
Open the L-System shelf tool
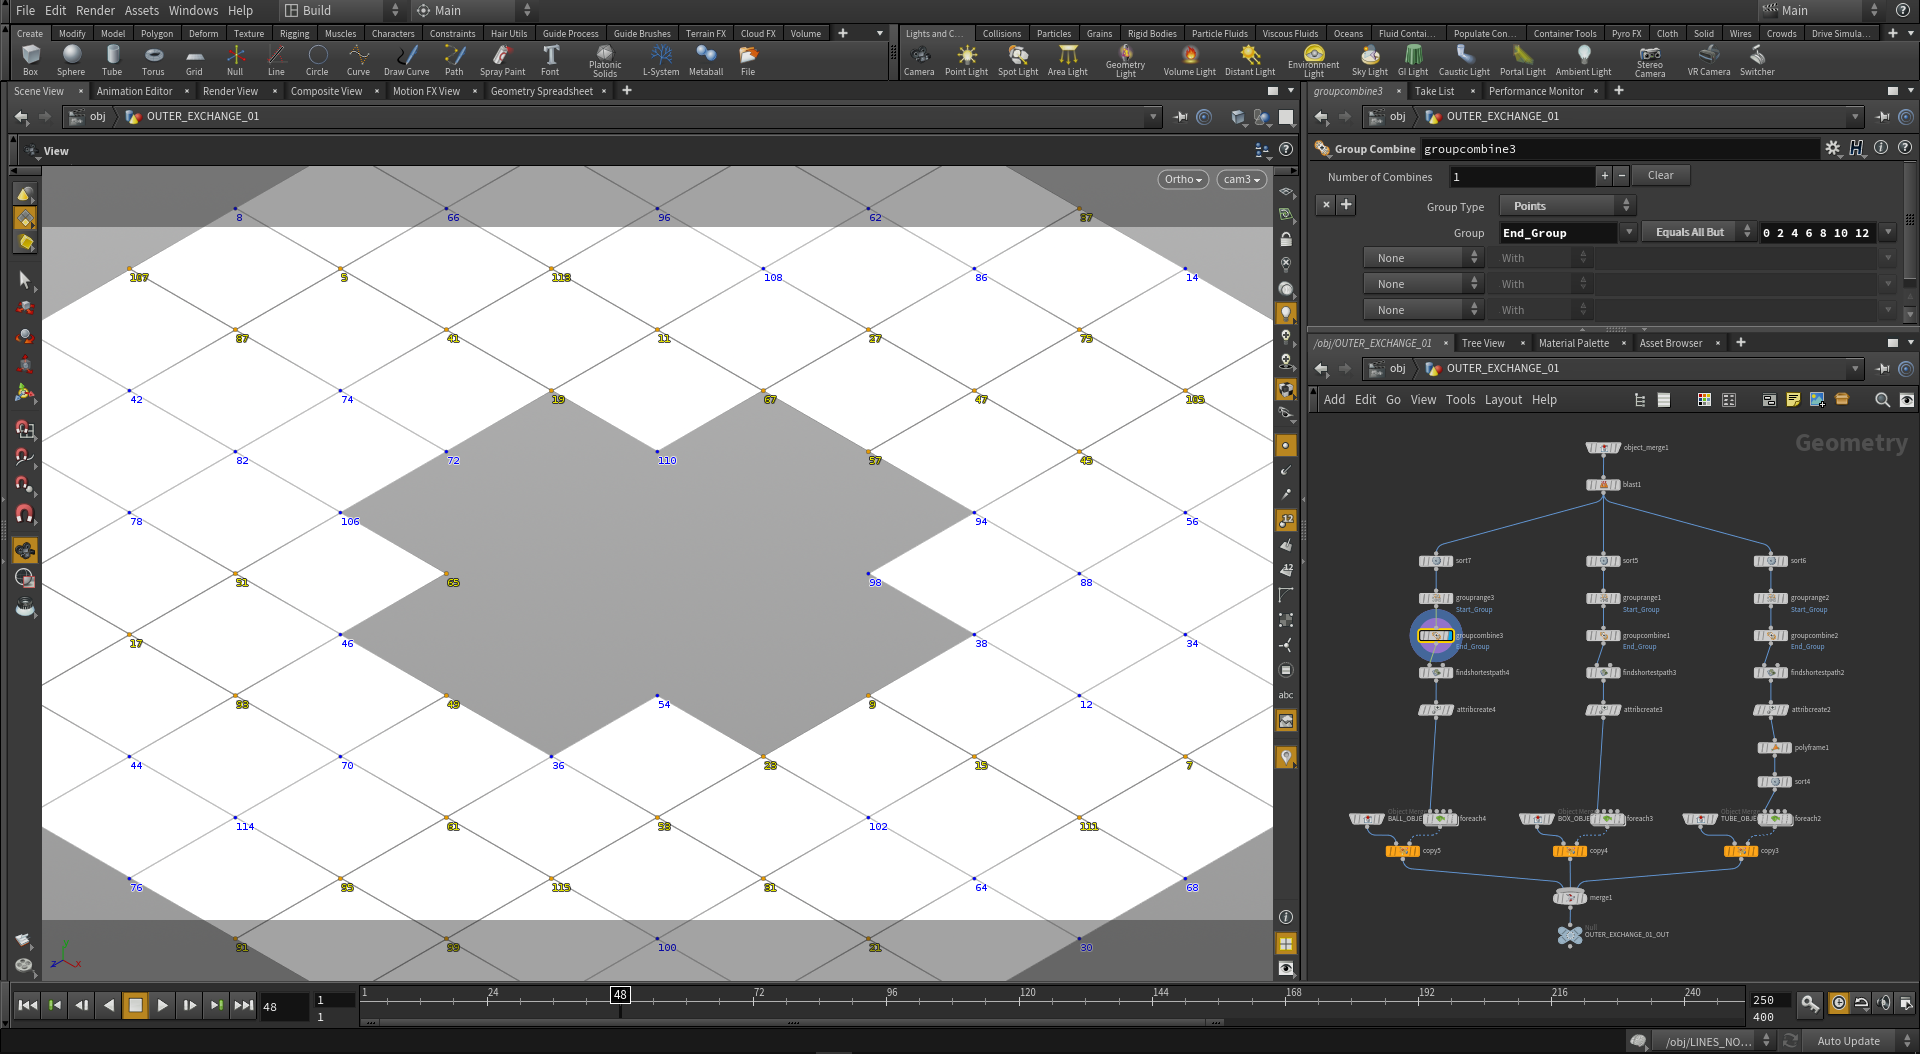tap(660, 60)
